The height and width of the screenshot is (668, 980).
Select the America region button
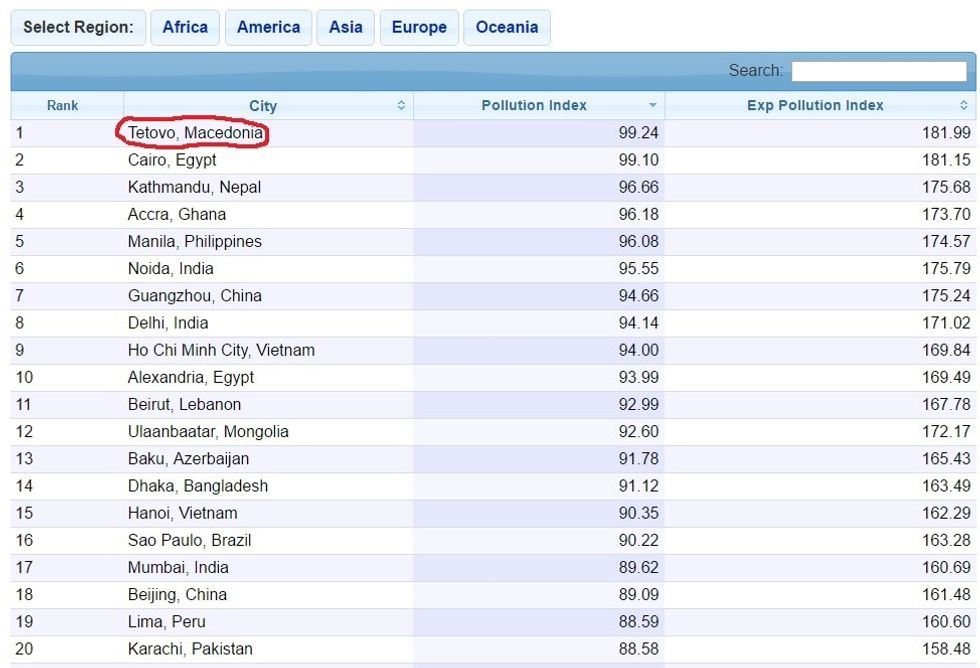pos(268,27)
